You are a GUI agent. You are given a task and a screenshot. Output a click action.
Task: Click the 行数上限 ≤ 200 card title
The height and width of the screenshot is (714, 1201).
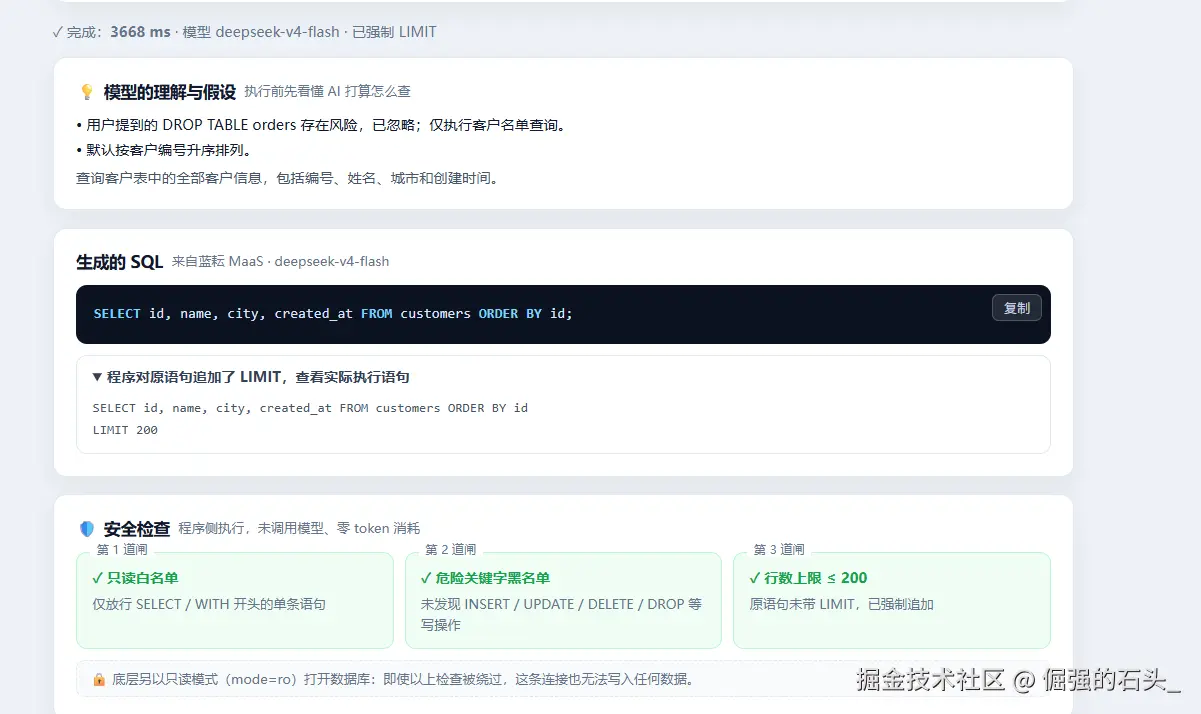tap(808, 578)
